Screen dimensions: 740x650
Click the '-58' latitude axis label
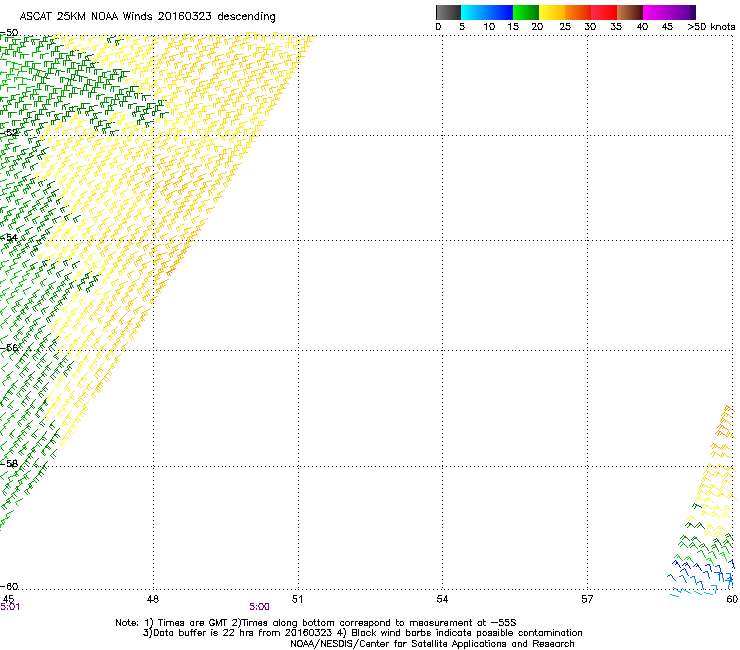(x=9, y=463)
